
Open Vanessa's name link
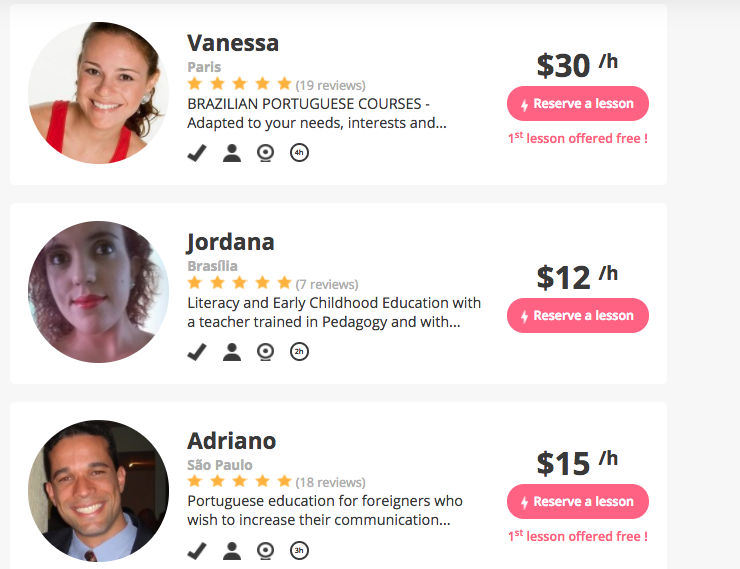(233, 43)
